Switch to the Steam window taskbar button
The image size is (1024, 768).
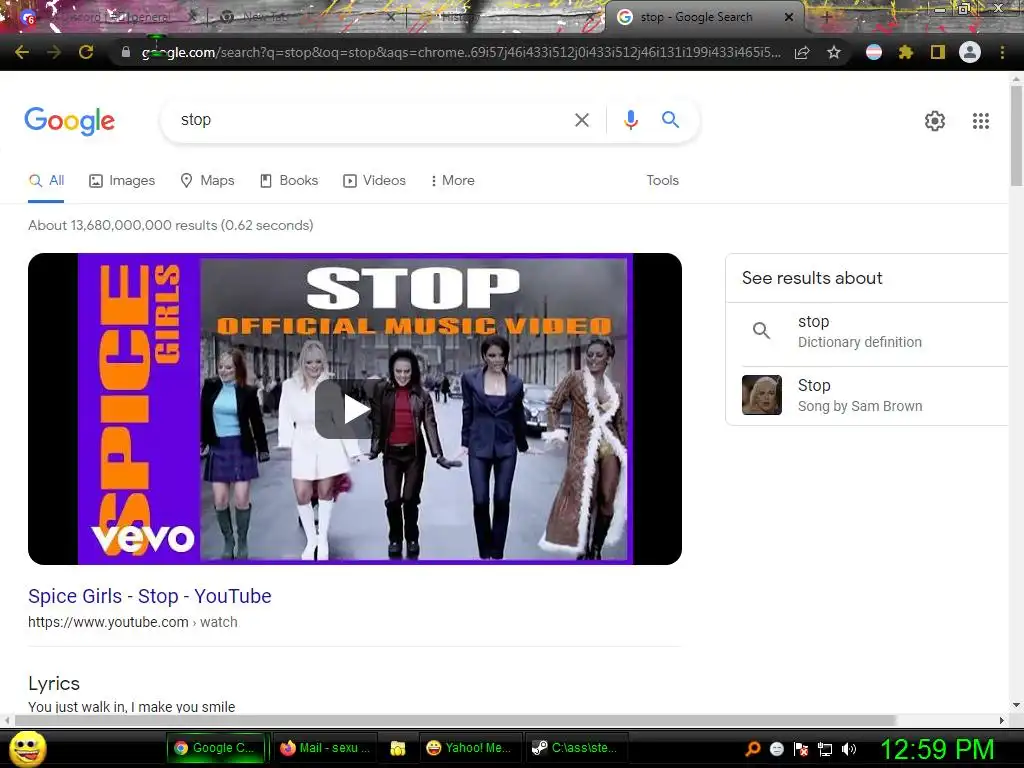pos(577,748)
